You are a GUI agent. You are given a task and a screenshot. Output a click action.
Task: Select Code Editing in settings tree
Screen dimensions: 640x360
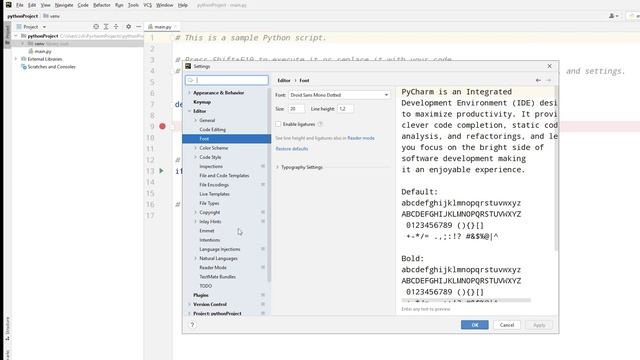pyautogui.click(x=213, y=129)
